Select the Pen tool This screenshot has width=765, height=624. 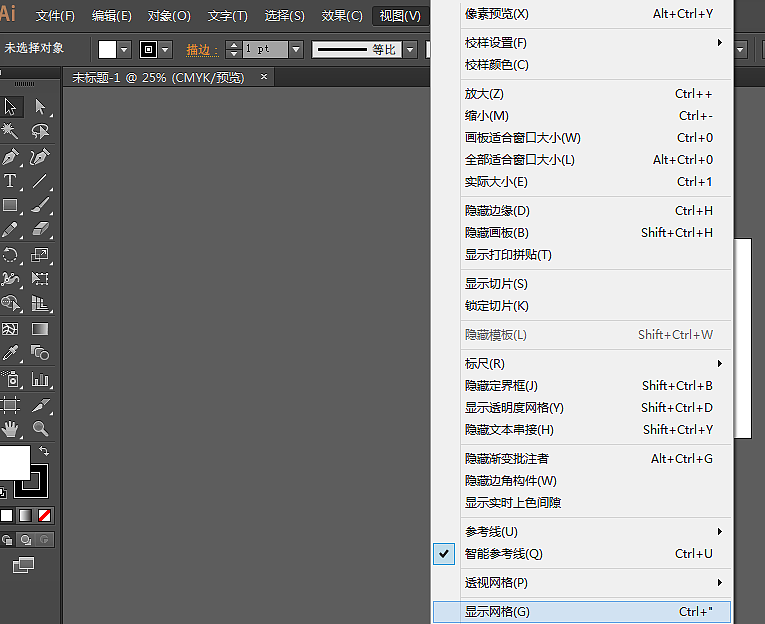(x=10, y=157)
